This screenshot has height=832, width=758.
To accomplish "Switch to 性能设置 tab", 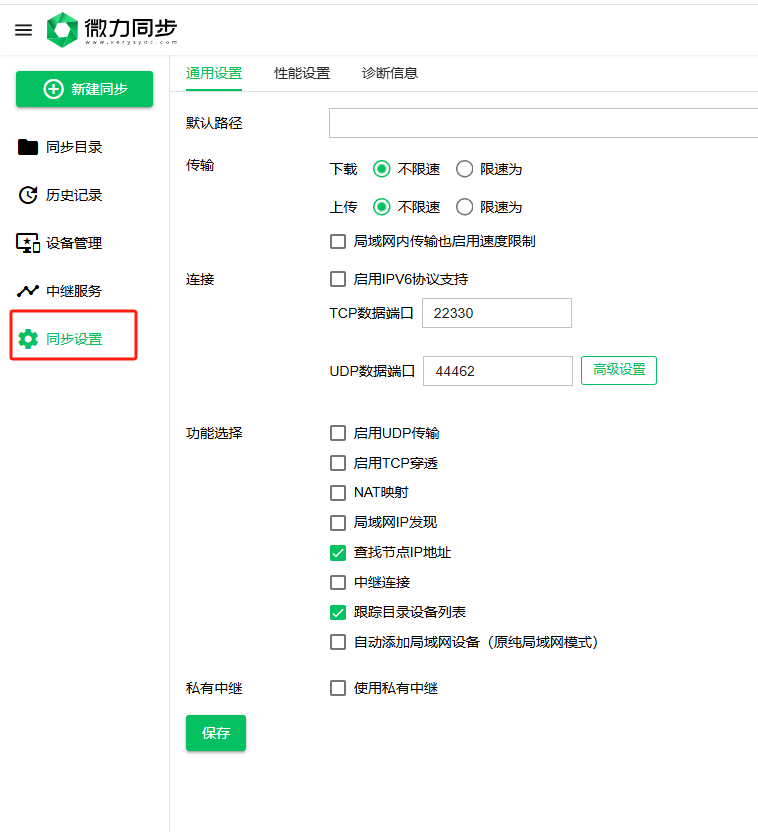I will pos(302,73).
